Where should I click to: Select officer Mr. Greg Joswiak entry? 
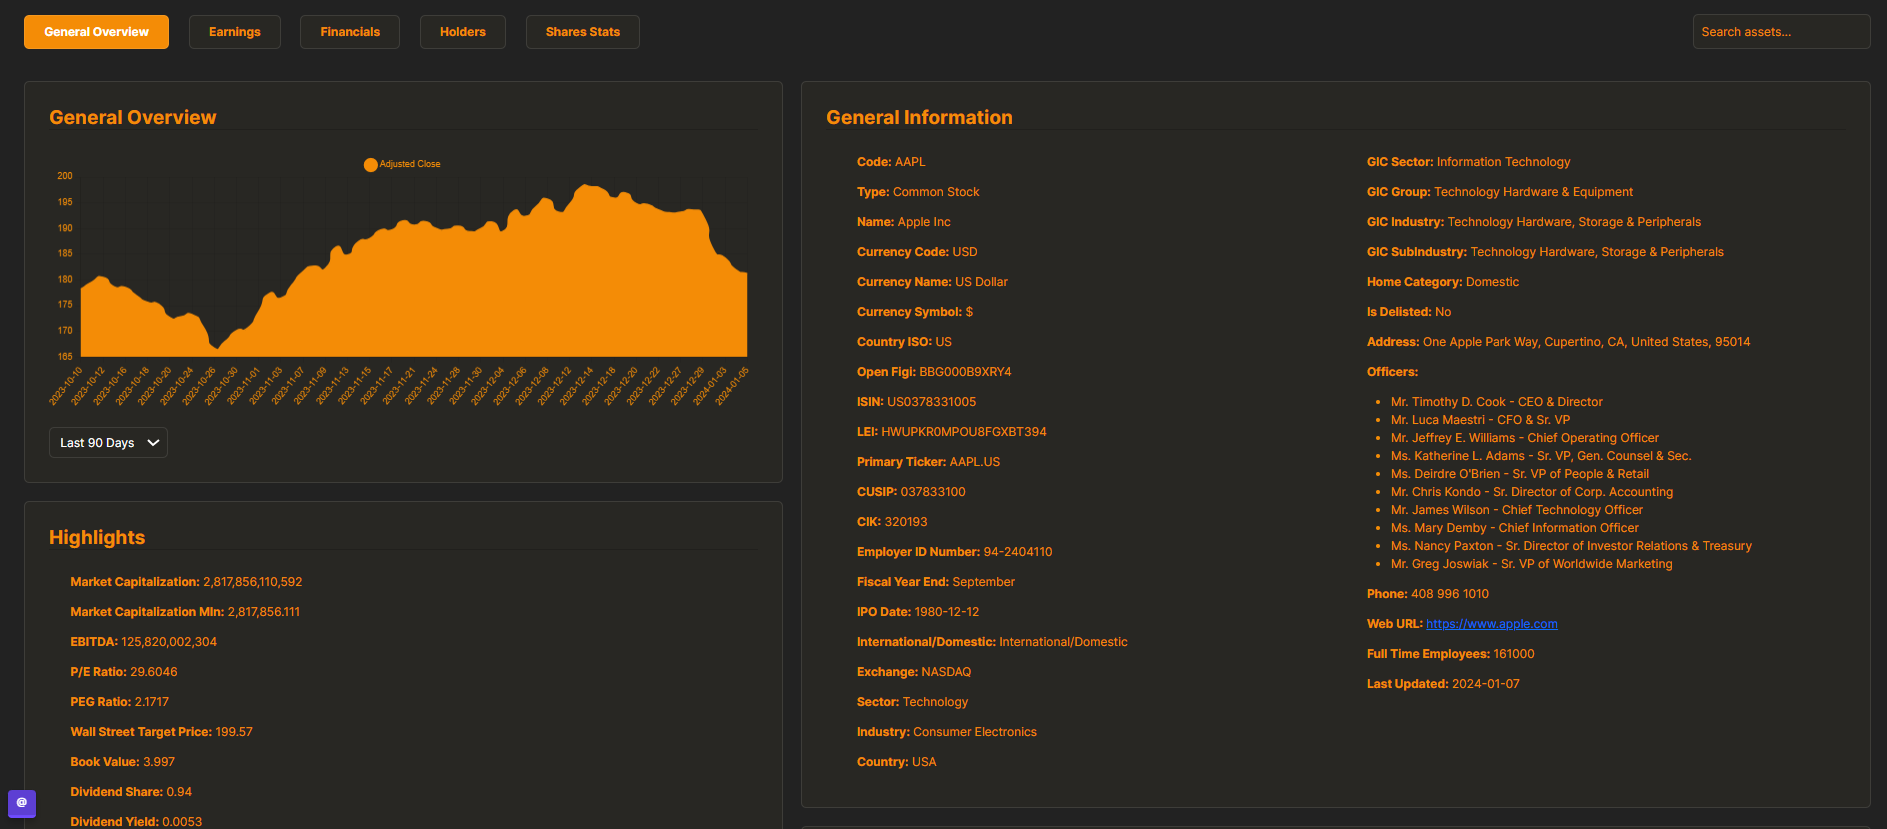point(1532,564)
